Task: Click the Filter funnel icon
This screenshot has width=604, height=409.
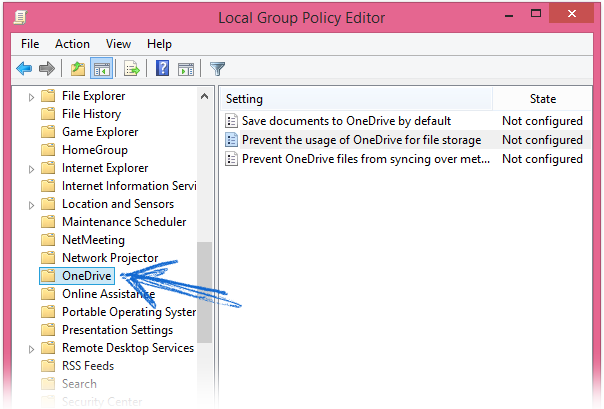Action: point(217,69)
